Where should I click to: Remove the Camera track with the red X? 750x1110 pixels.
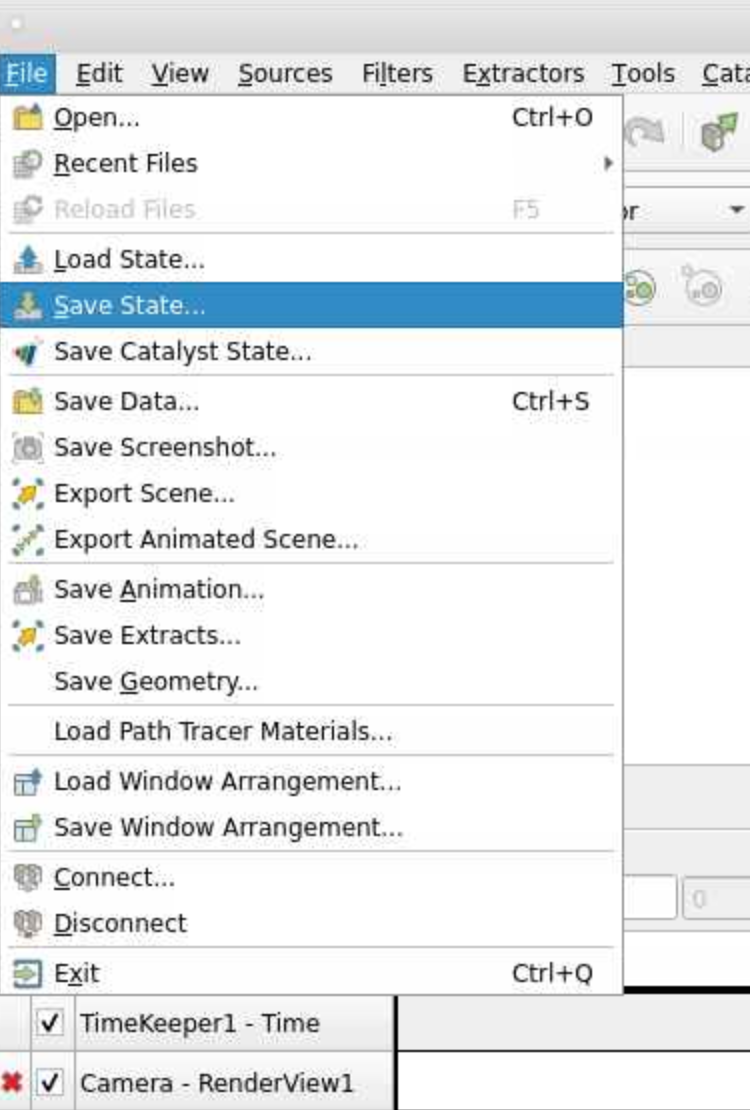click(12, 1082)
